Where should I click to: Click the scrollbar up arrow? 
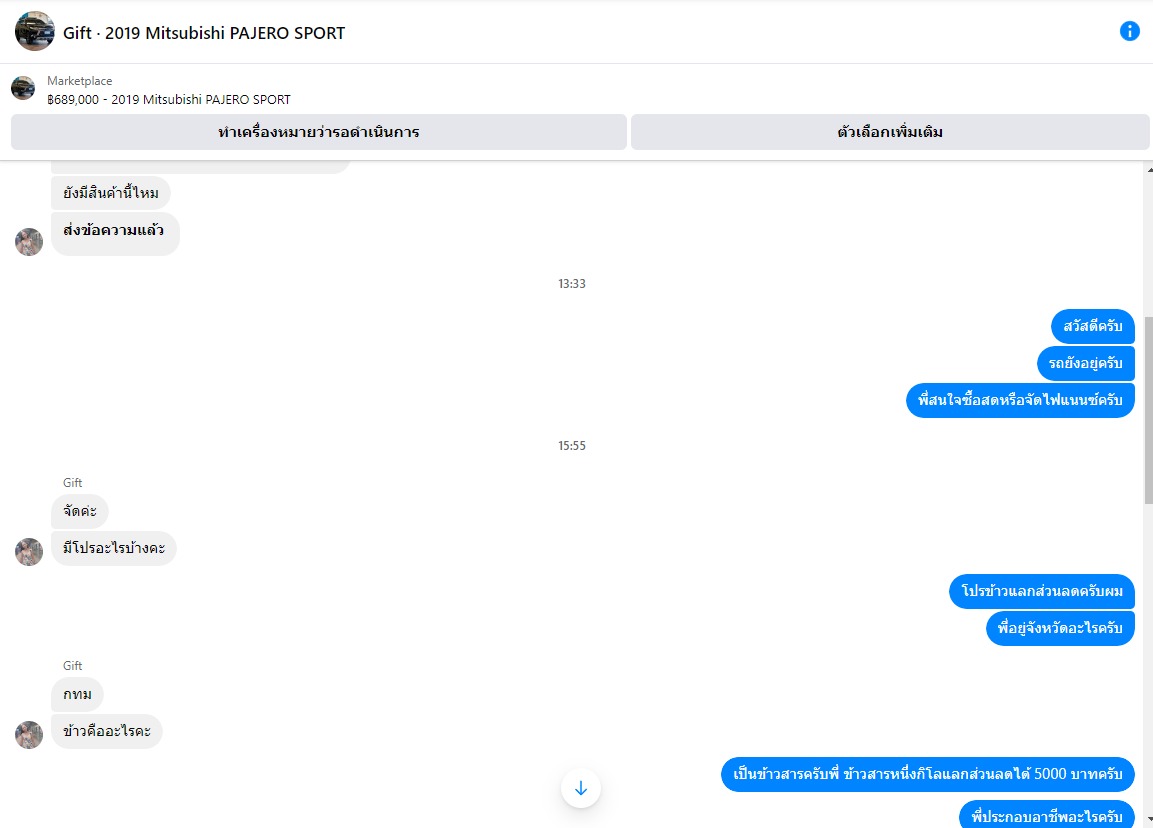1149,171
